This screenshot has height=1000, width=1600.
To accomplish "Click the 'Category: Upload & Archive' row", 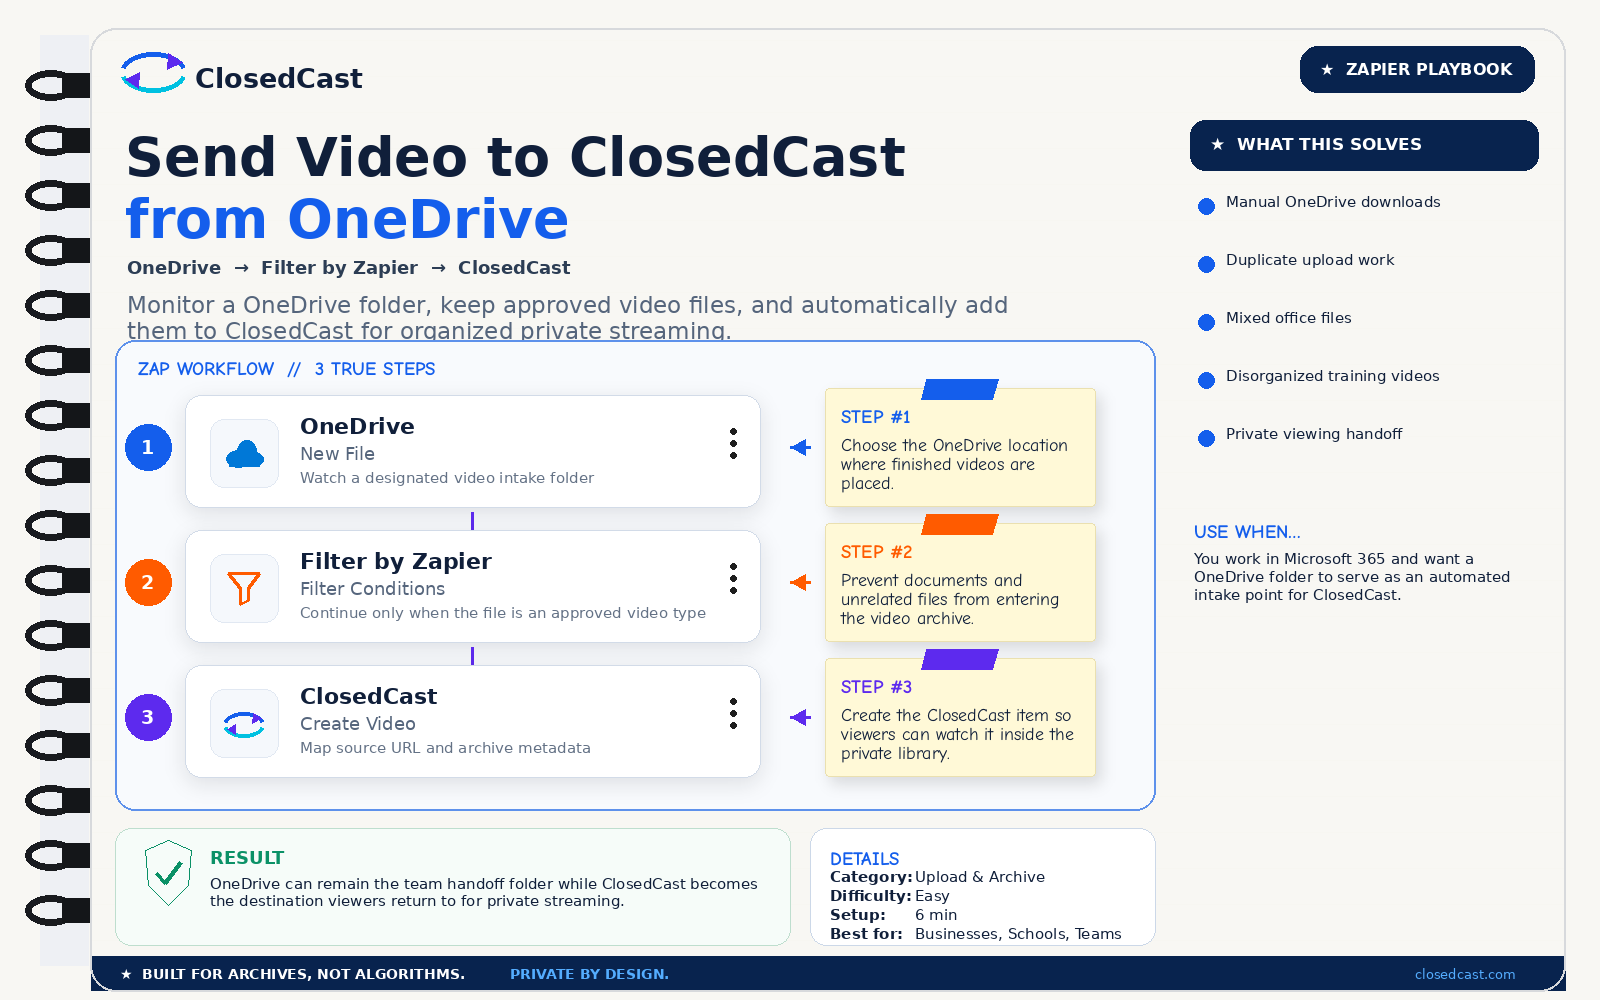I will (938, 877).
